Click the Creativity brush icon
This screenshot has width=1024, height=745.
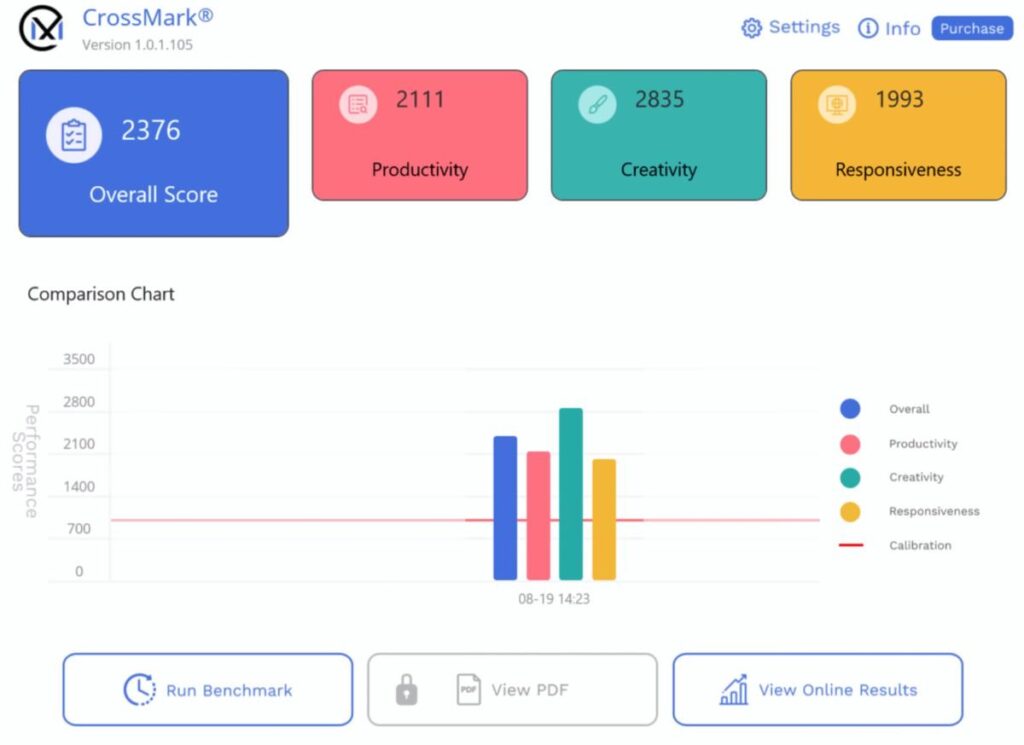click(597, 104)
